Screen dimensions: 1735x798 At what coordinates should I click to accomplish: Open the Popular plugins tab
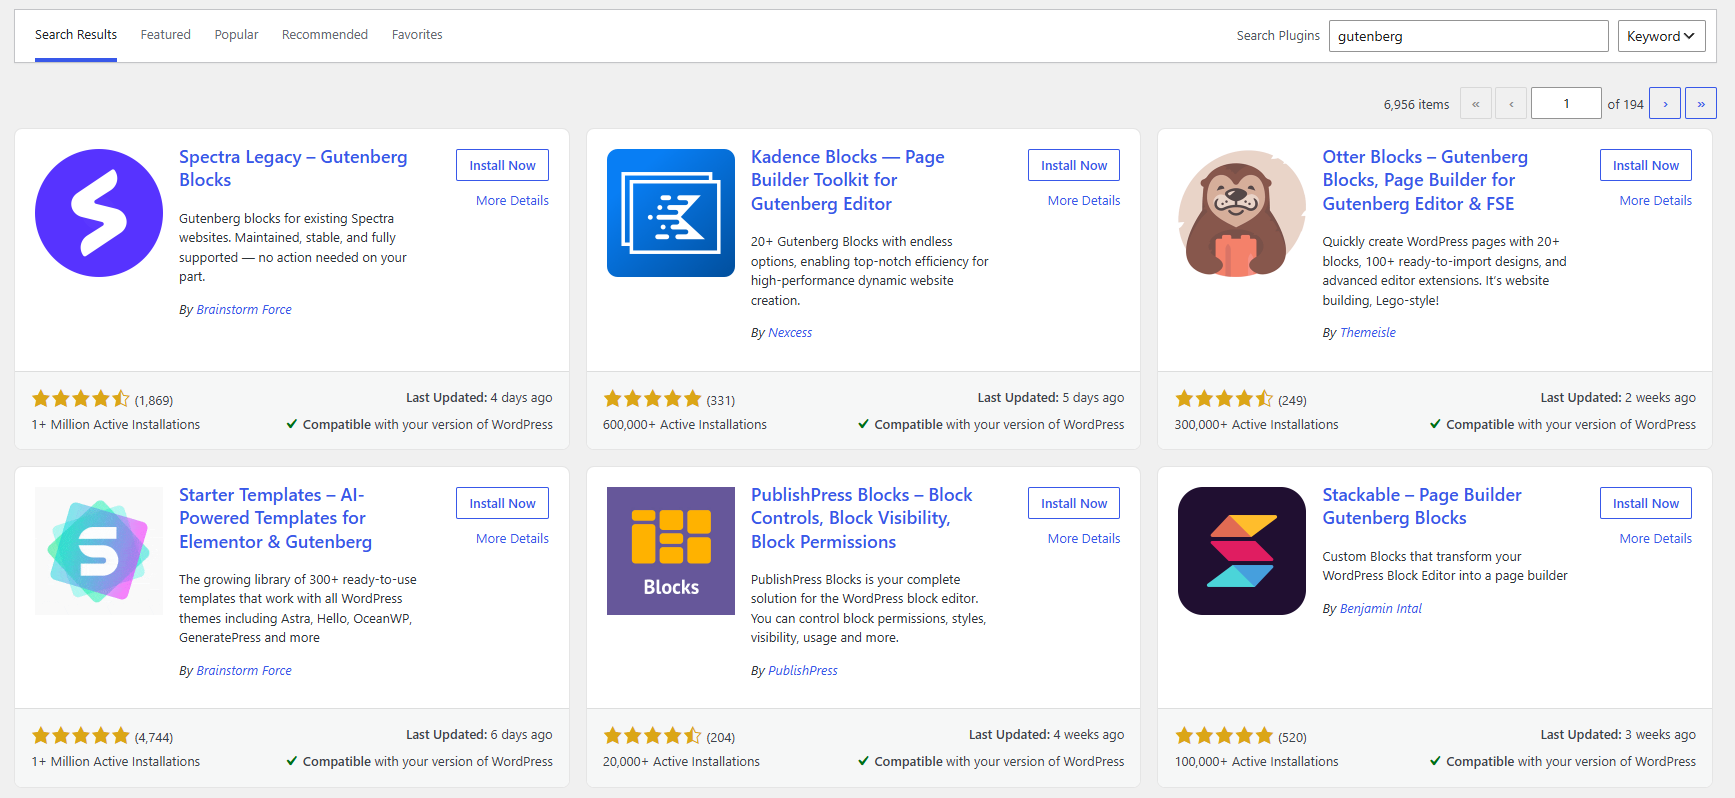pos(236,35)
